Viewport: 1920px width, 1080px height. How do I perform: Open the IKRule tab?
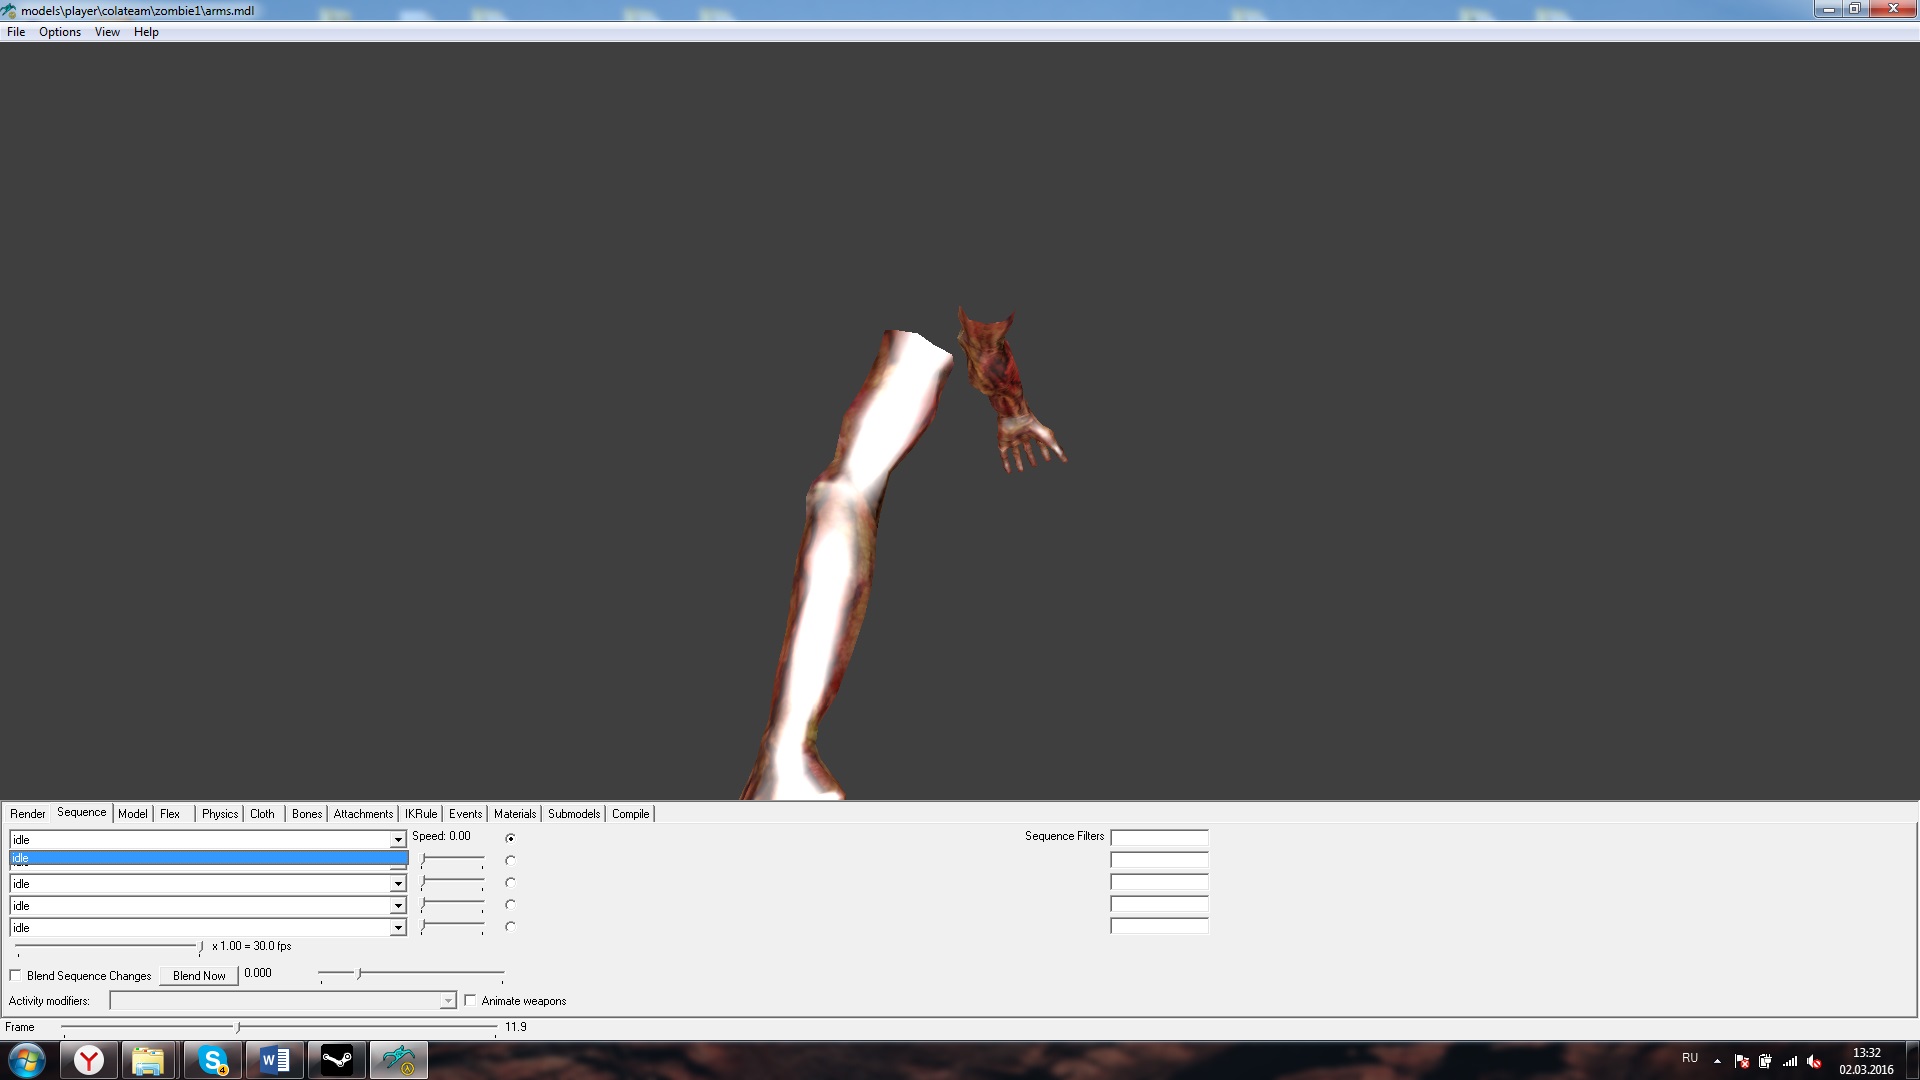(x=421, y=814)
